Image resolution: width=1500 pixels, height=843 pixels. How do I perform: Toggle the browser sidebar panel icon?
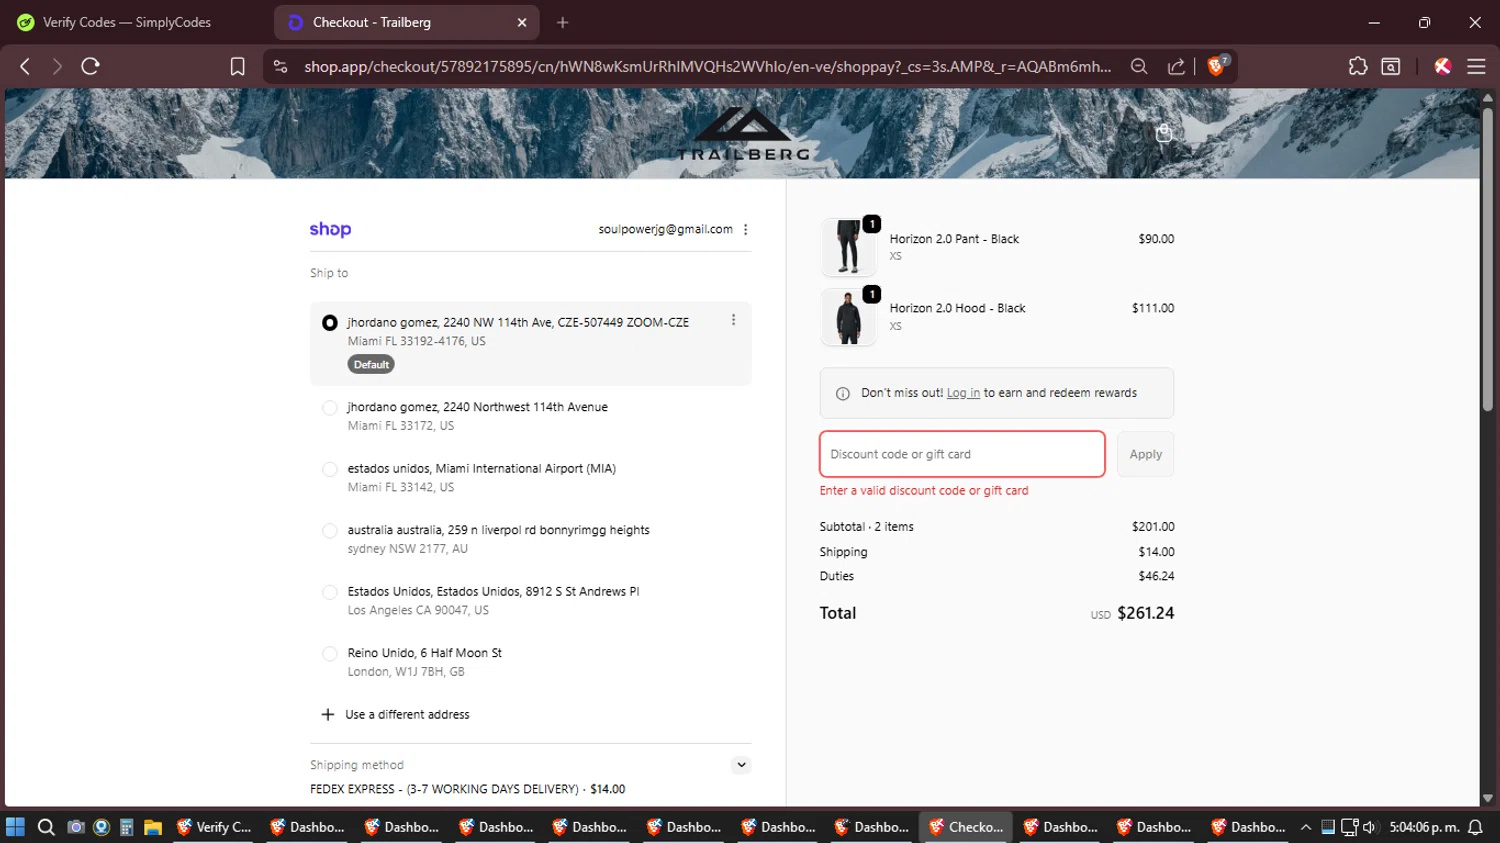point(1391,66)
